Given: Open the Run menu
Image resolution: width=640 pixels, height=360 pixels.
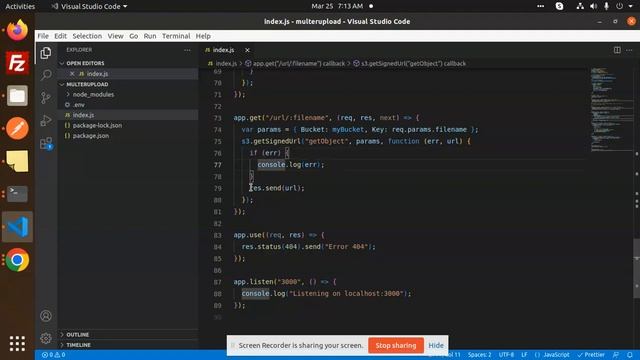Looking at the screenshot, I should (150, 36).
